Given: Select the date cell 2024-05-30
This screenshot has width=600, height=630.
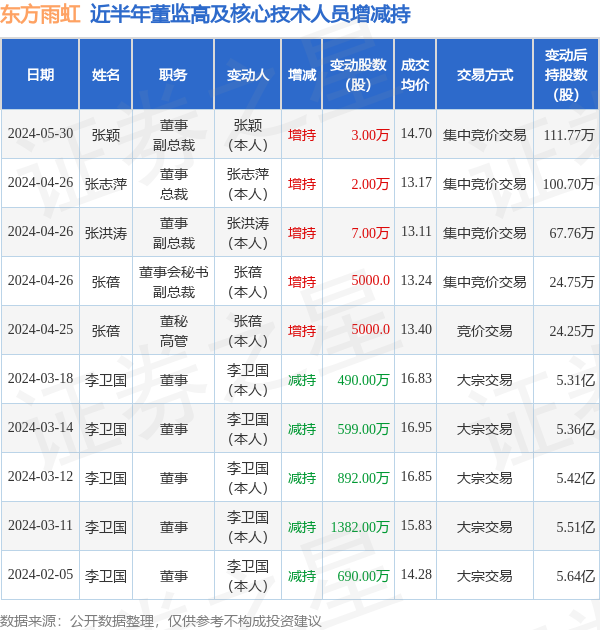Looking at the screenshot, I should point(40,134).
